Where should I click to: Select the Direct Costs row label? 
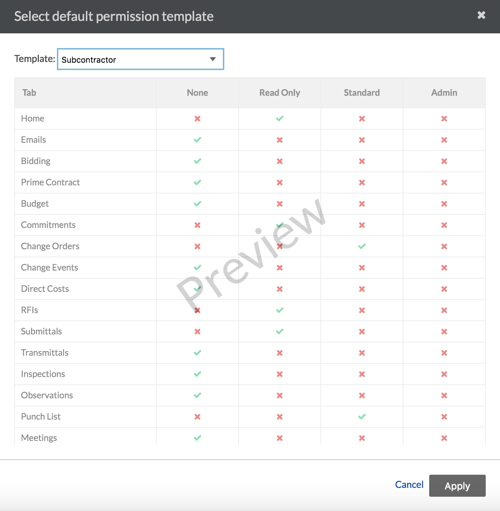tap(45, 289)
